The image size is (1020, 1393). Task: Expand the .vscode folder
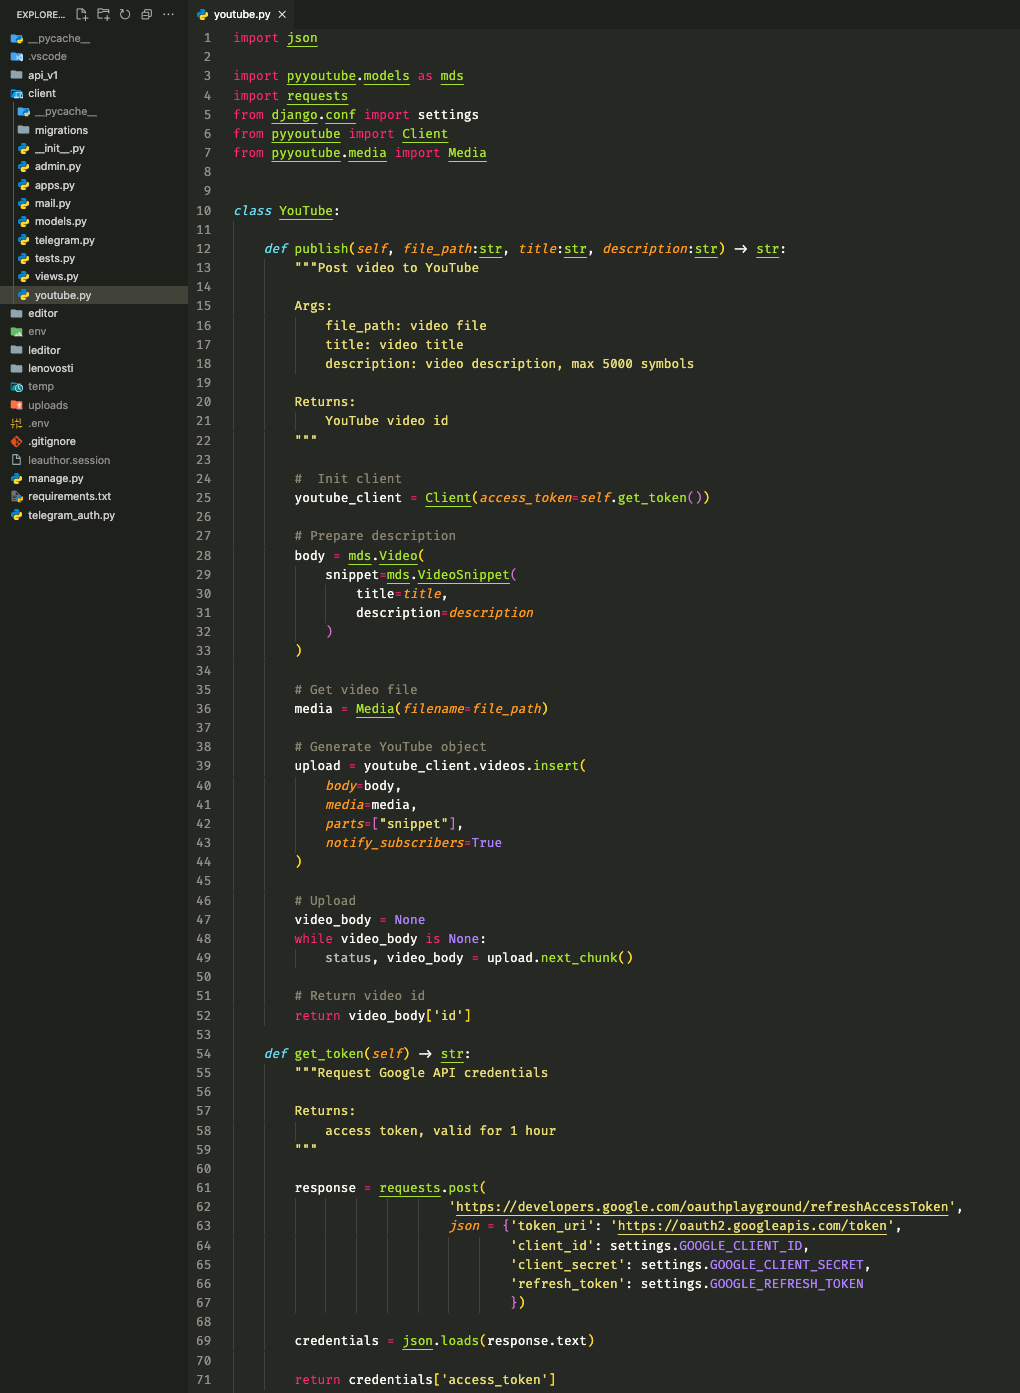(94, 56)
